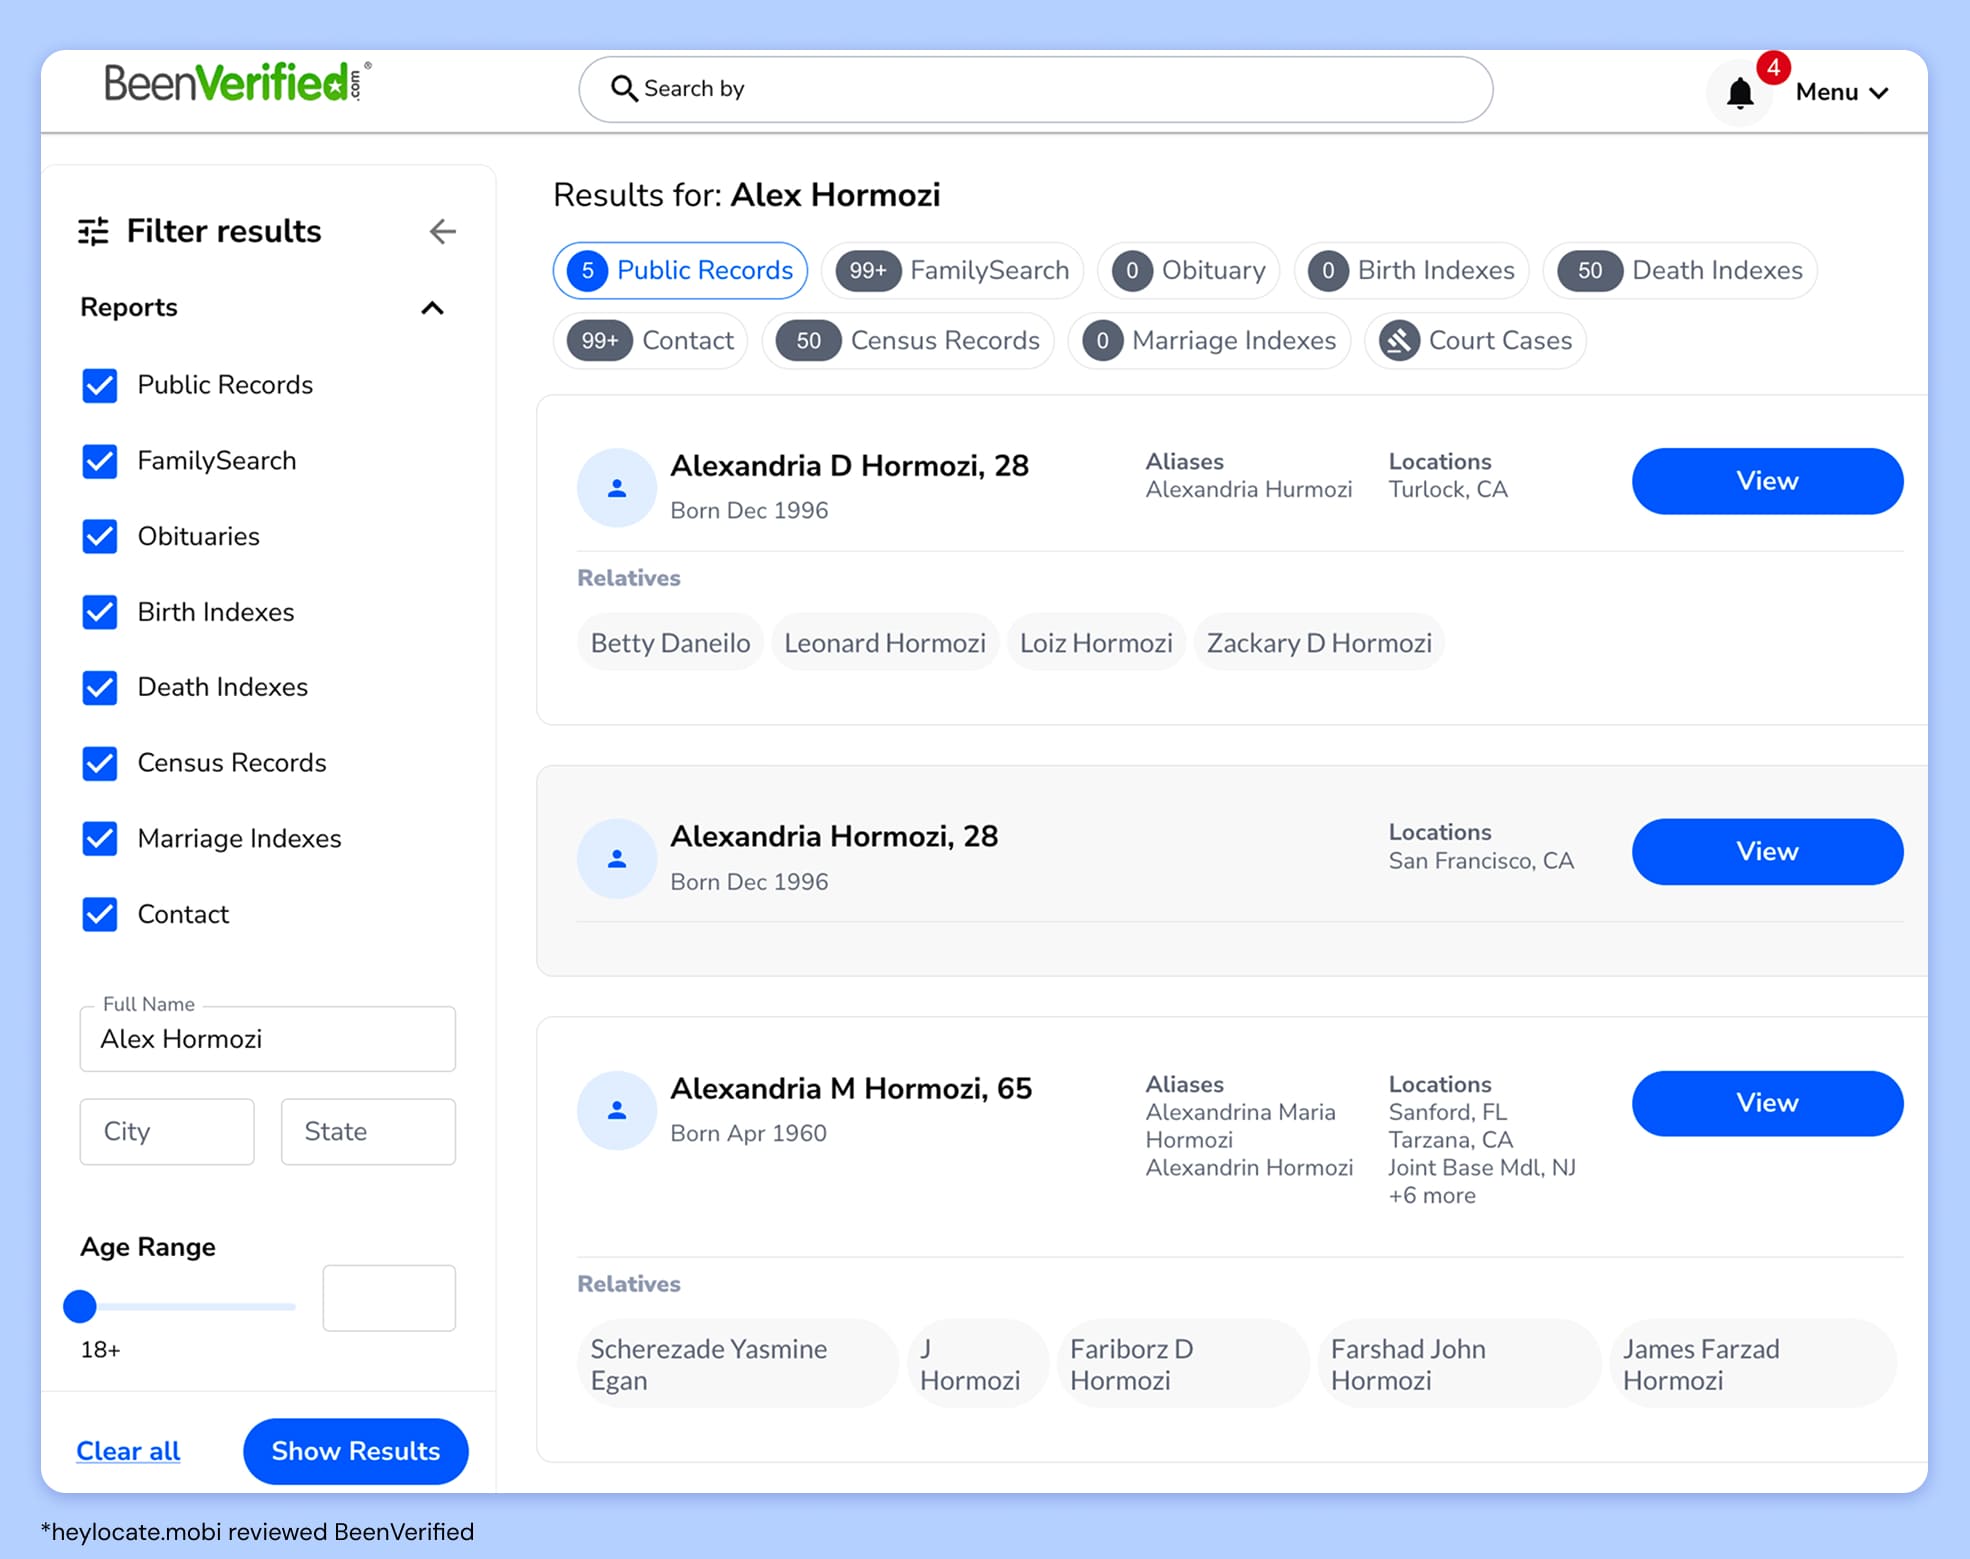Toggle the Death Indexes checkbox
This screenshot has width=1970, height=1559.
pyautogui.click(x=100, y=687)
